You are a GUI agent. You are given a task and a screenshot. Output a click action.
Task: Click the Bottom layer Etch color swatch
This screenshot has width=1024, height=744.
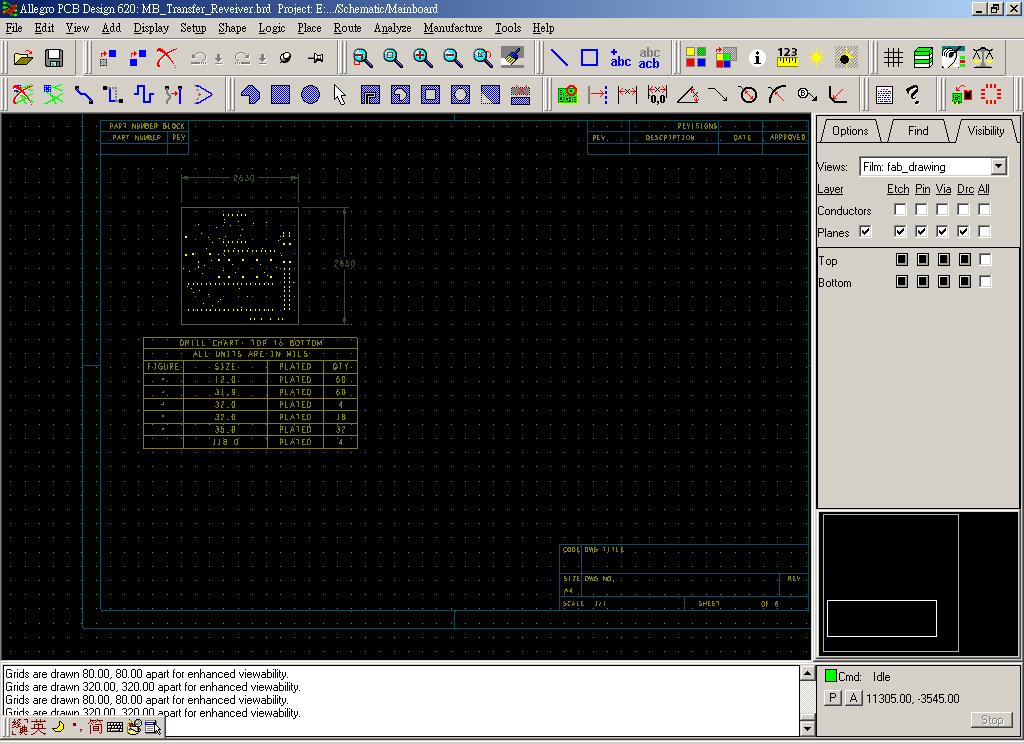tap(901, 282)
